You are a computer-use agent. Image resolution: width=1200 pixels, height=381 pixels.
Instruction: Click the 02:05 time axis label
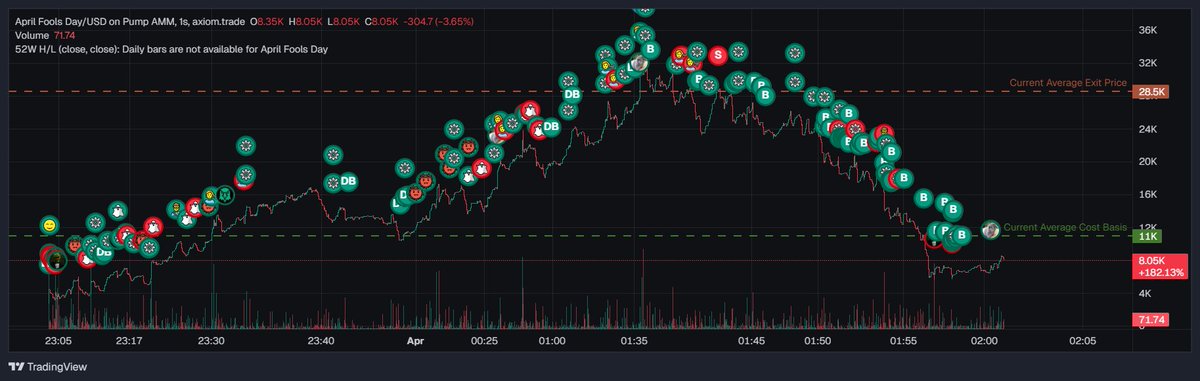tap(1083, 342)
